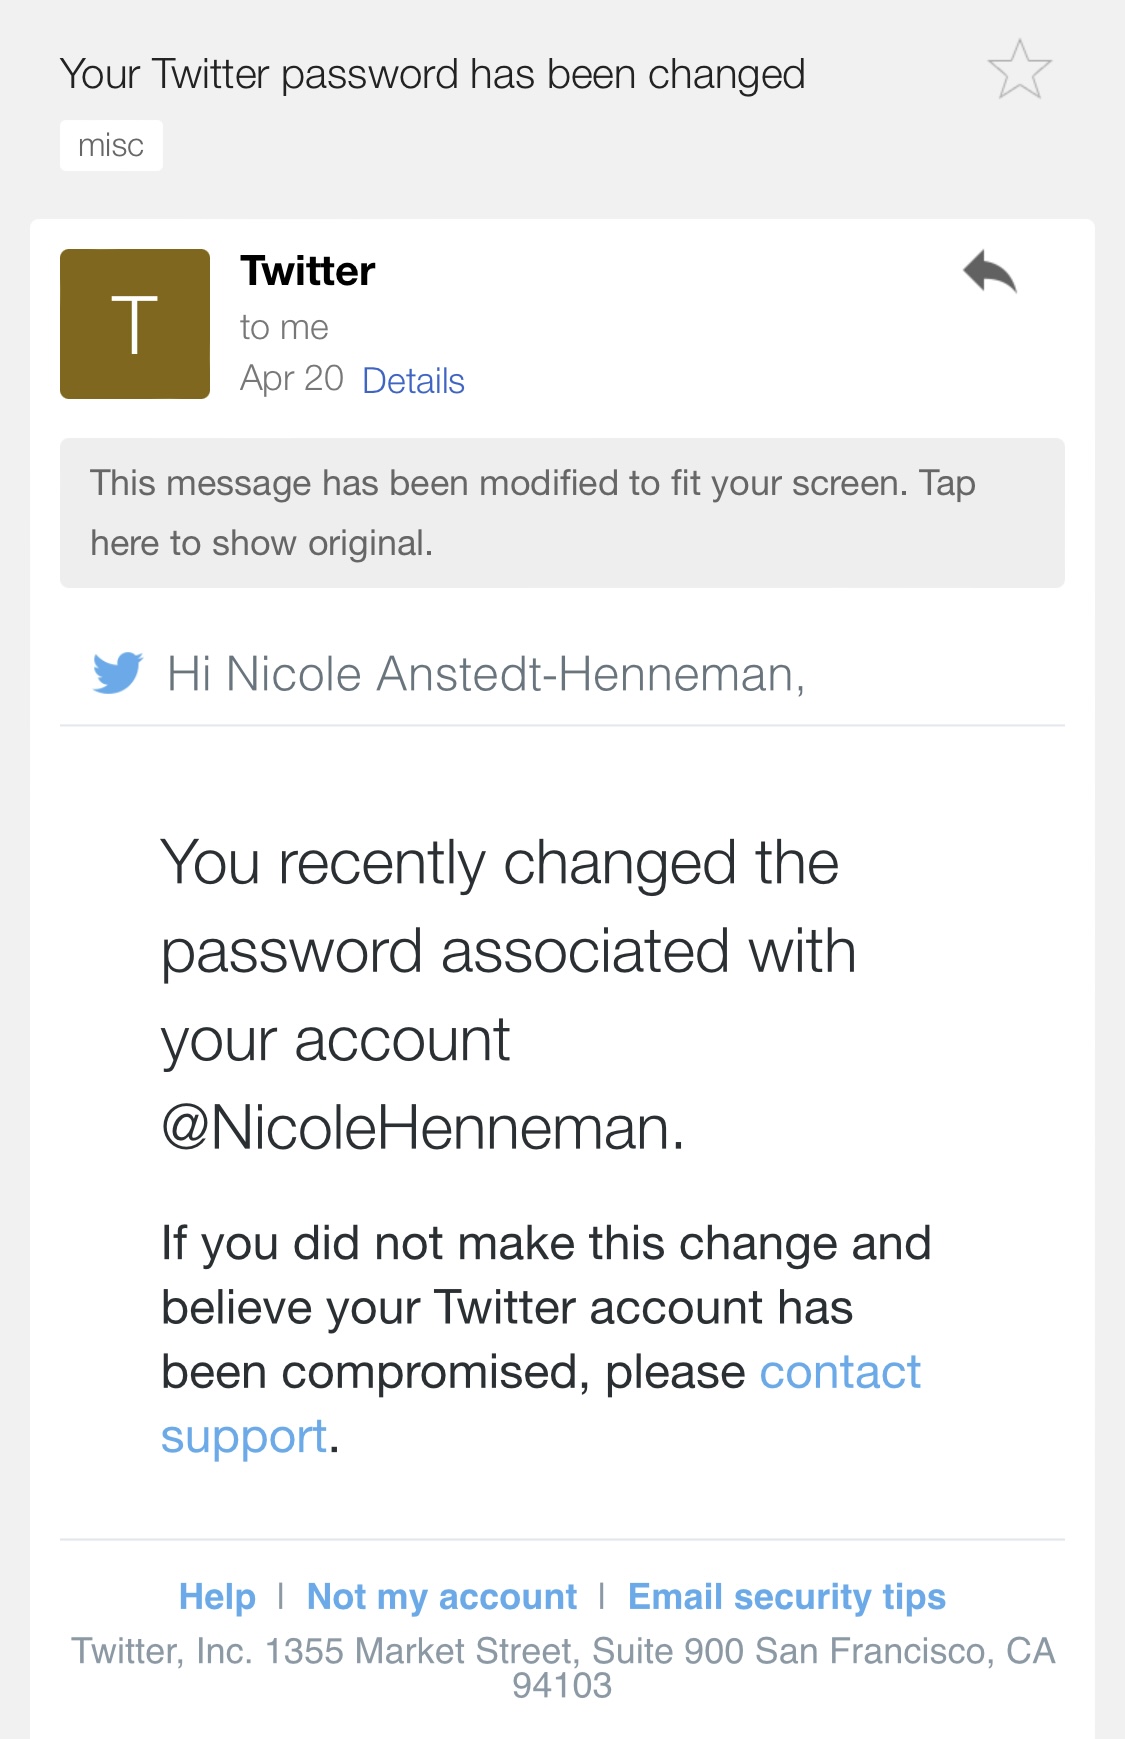This screenshot has height=1739, width=1125.
Task: Tap the @NicoleHenneman account handle
Action: pos(422,1128)
